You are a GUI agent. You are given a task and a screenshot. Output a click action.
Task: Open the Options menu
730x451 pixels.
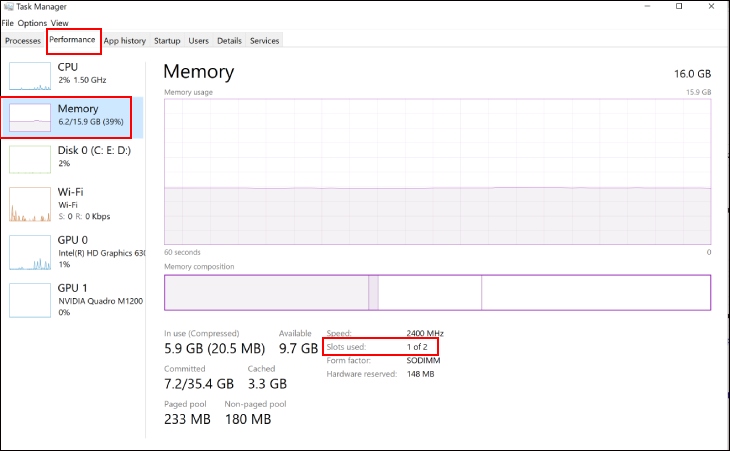pyautogui.click(x=32, y=23)
